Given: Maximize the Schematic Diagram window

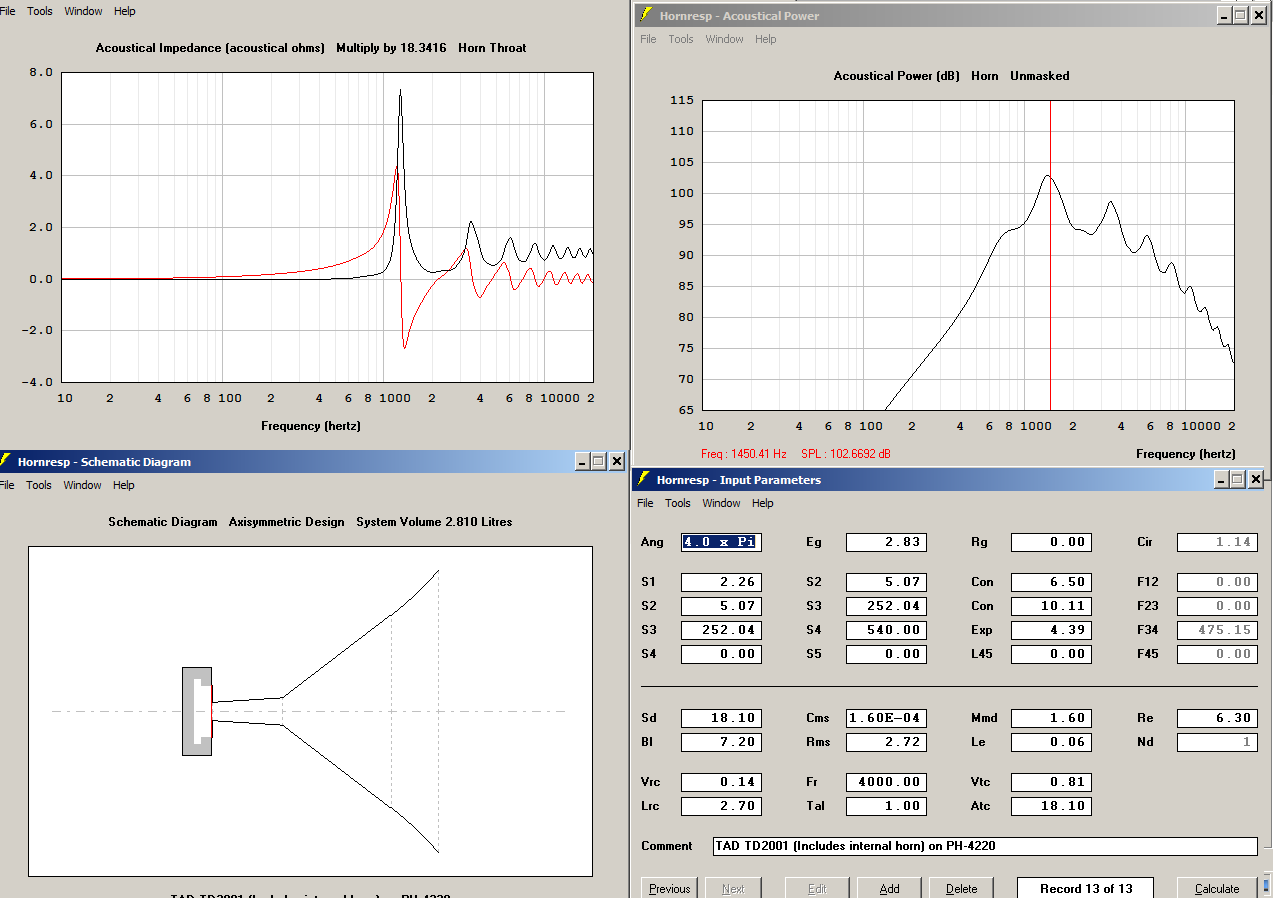Looking at the screenshot, I should [x=598, y=461].
